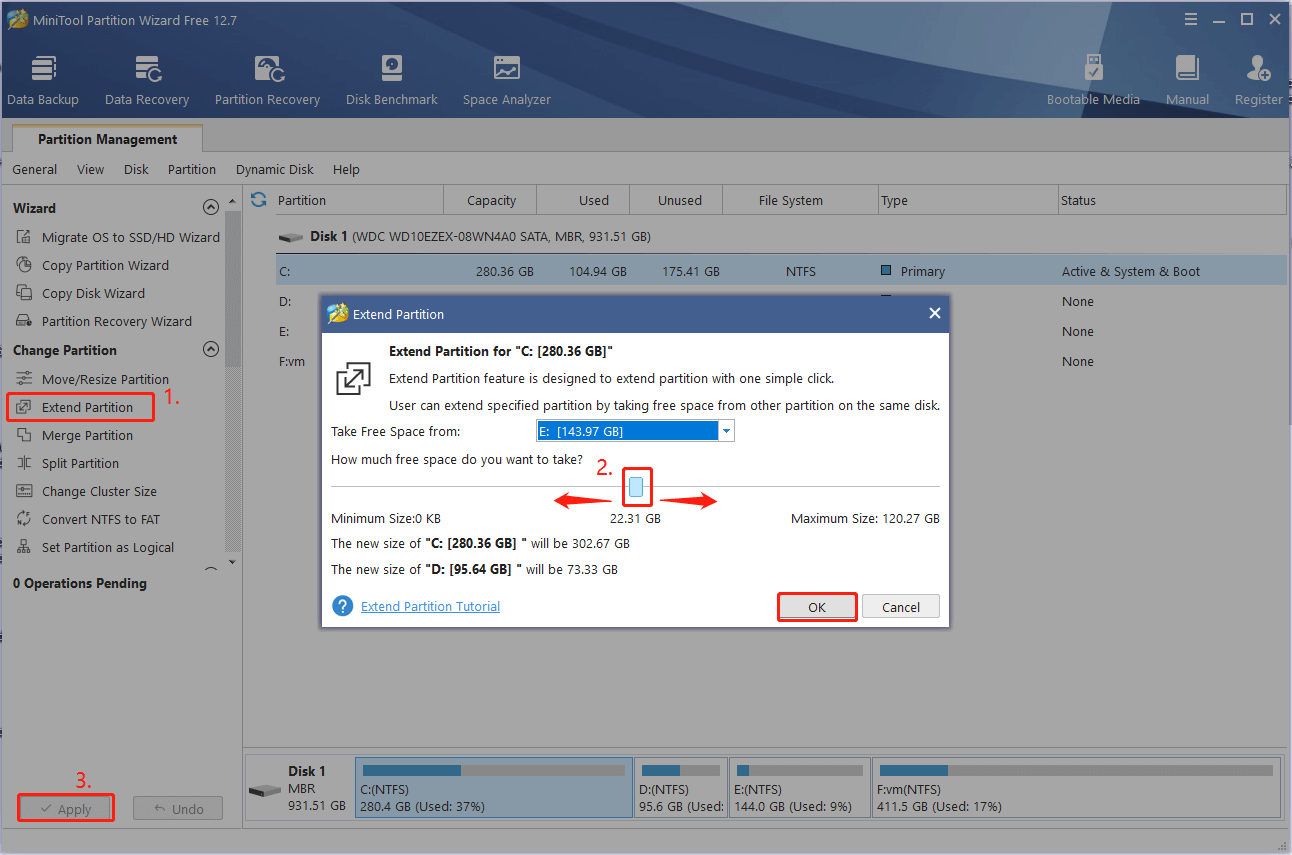This screenshot has height=855, width=1292.
Task: Select Move/Resize Partition
Action: point(92,379)
